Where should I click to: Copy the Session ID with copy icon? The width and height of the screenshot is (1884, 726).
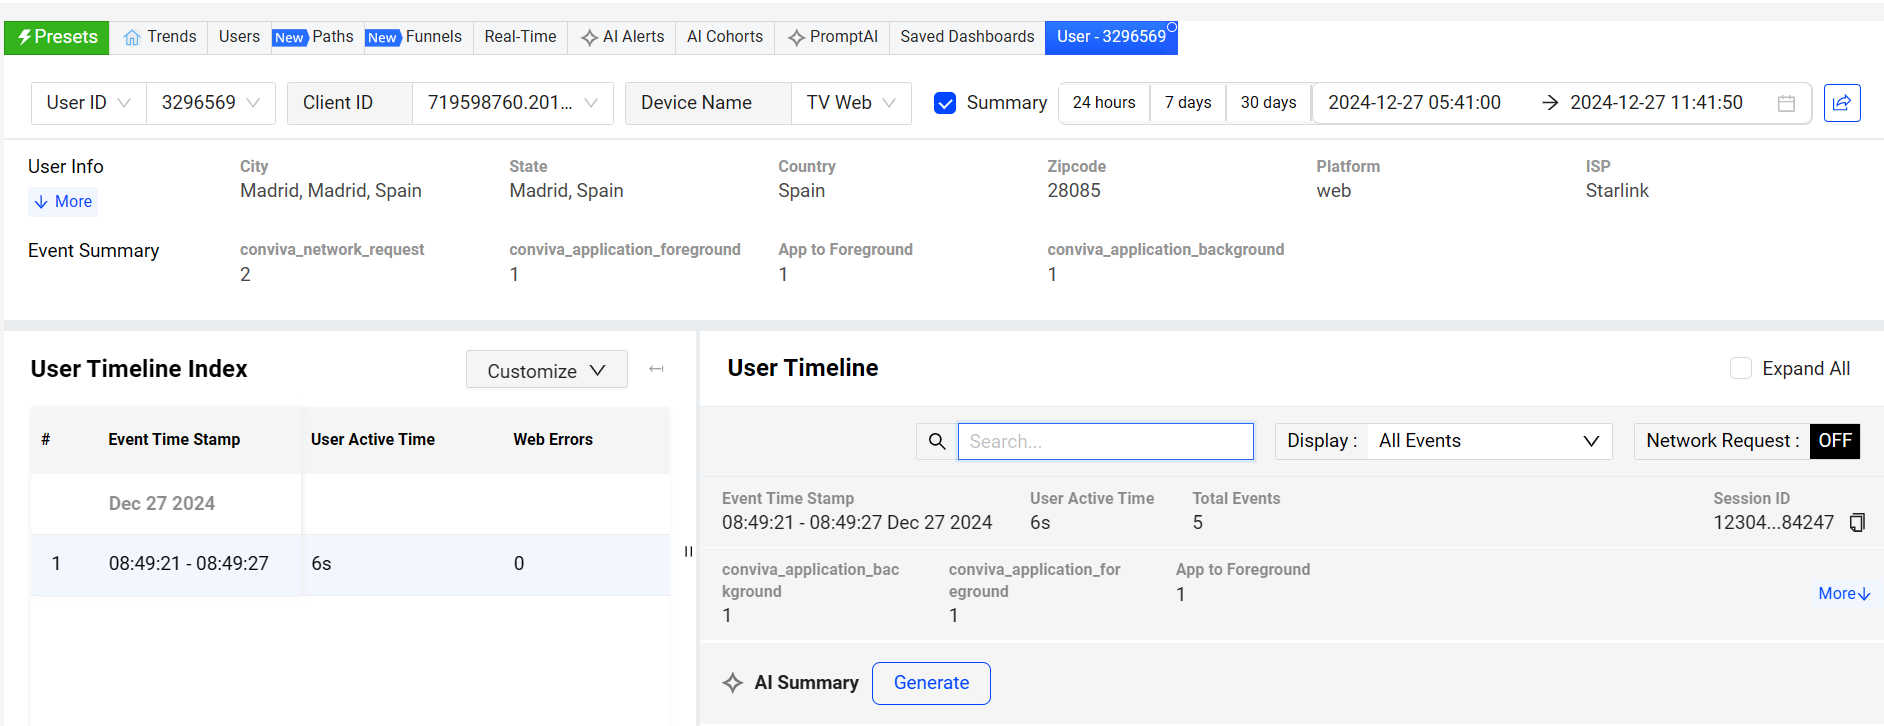[1857, 523]
